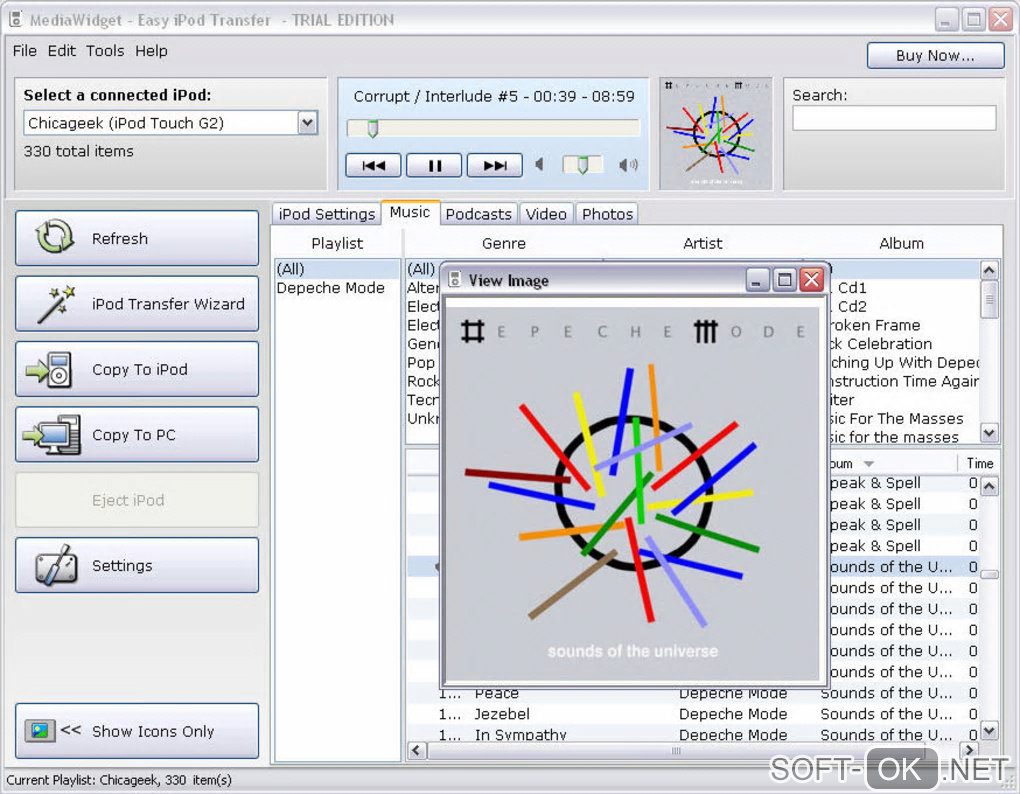Select the Pop genre
1020x794 pixels.
(x=422, y=362)
